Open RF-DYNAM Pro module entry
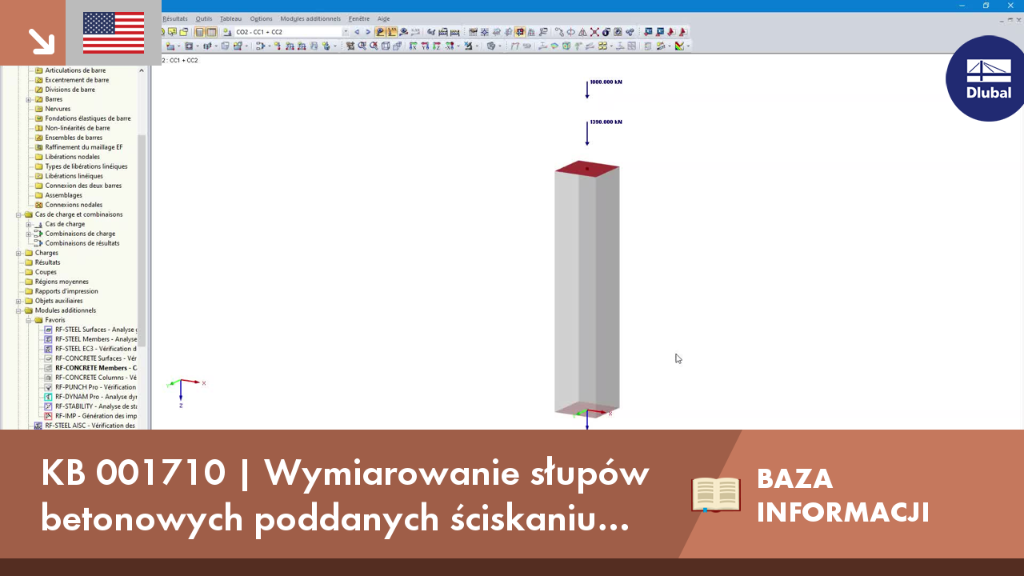Viewport: 1024px width, 576px height. 96,396
